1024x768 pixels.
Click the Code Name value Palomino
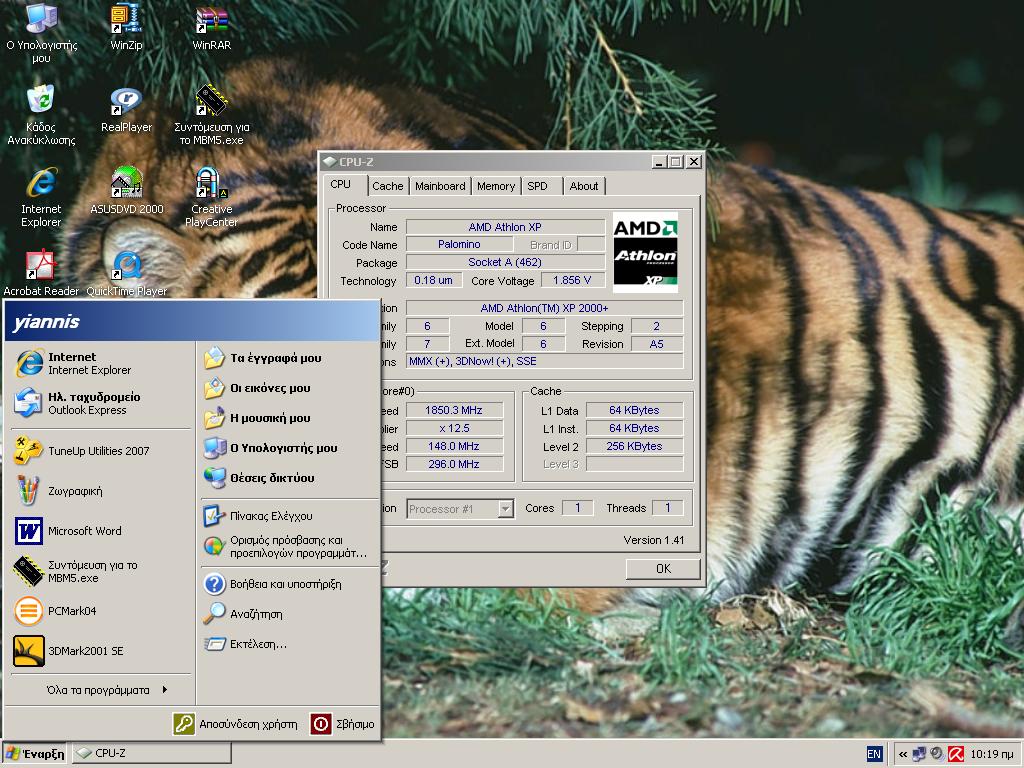click(x=459, y=244)
